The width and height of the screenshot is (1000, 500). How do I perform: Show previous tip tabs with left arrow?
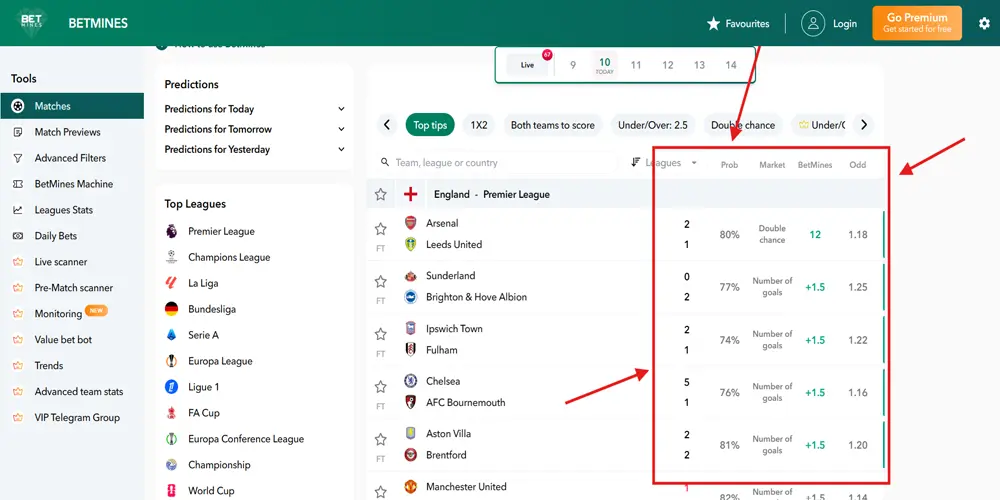[x=387, y=125]
